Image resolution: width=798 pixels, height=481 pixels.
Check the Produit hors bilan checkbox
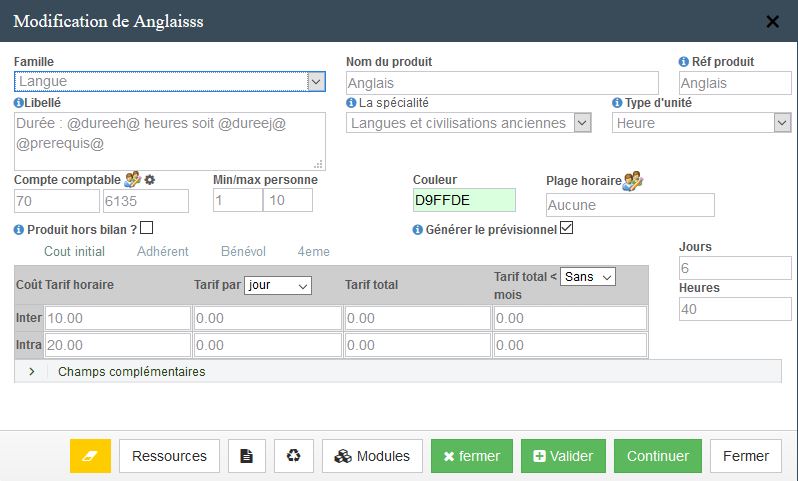[147, 228]
